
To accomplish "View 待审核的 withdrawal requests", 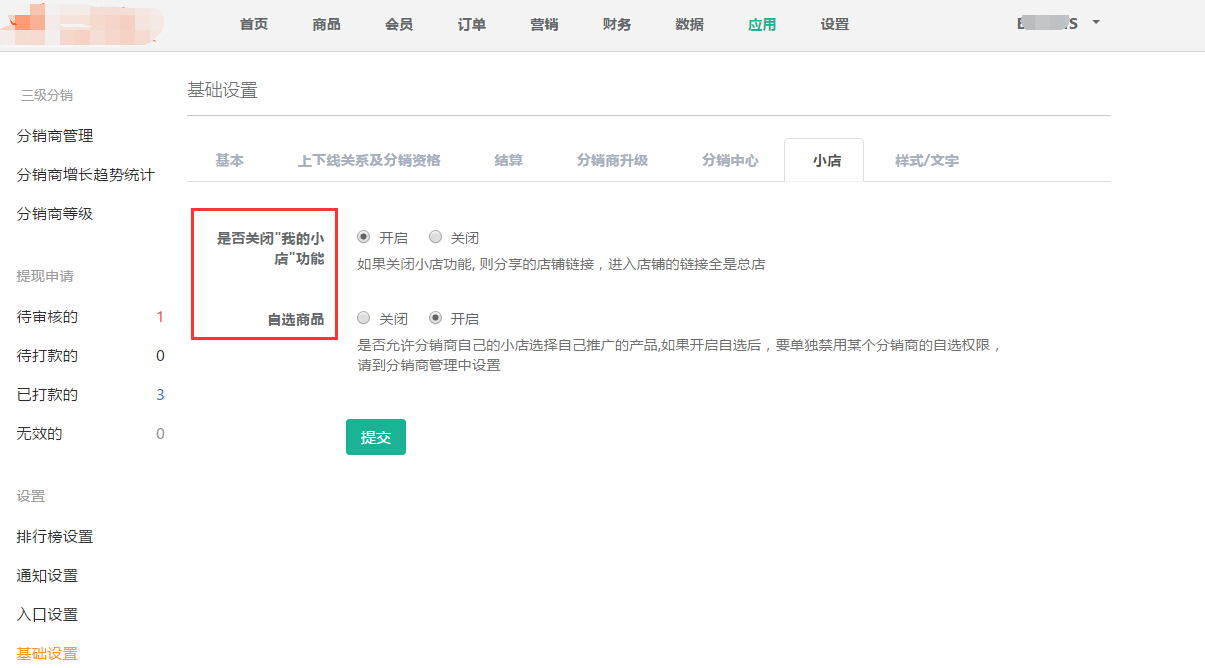I will coord(47,317).
